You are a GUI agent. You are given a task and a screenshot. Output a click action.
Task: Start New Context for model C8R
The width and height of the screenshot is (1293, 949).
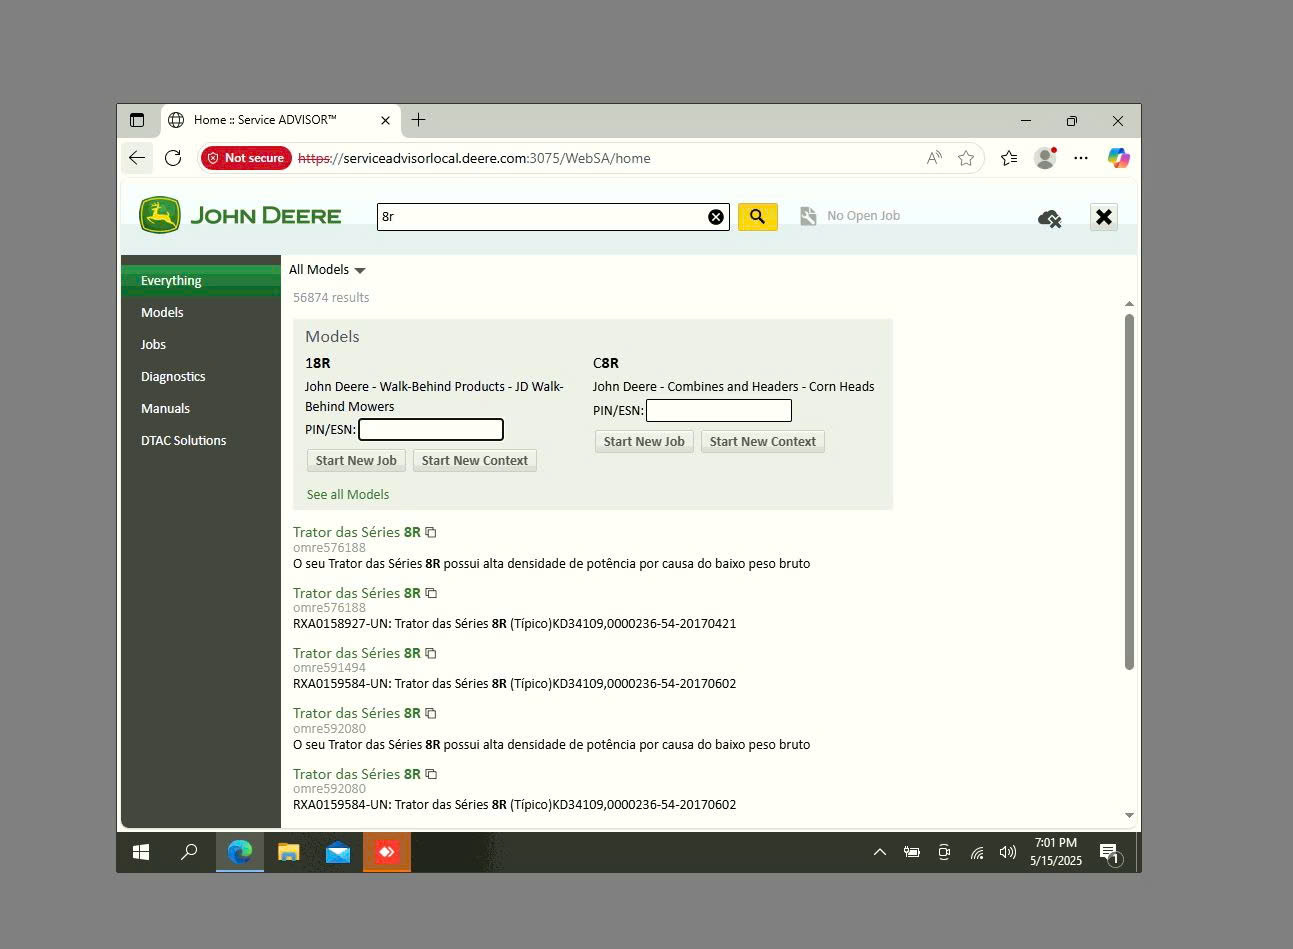(762, 442)
